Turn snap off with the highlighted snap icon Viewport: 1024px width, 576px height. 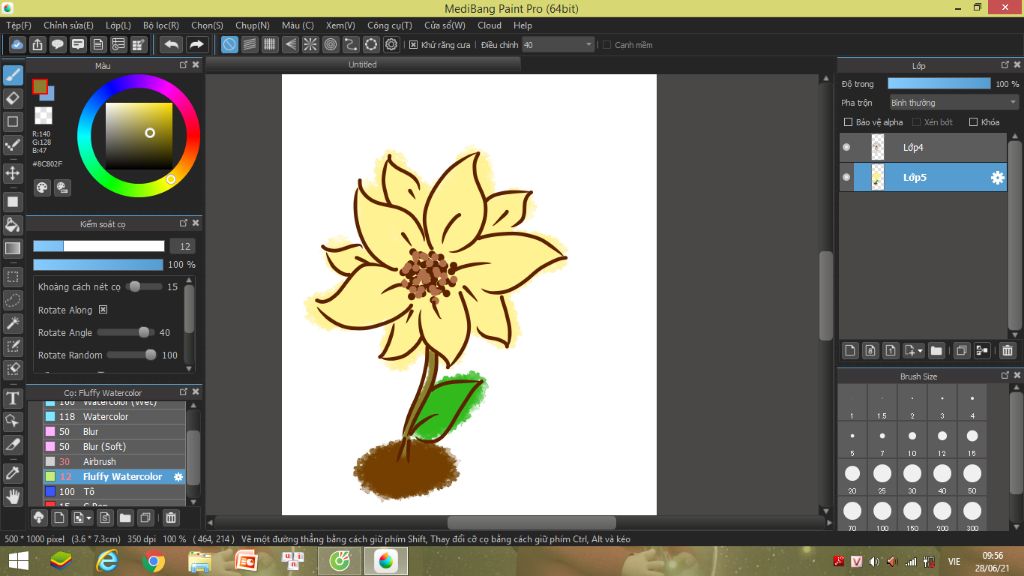click(x=229, y=44)
